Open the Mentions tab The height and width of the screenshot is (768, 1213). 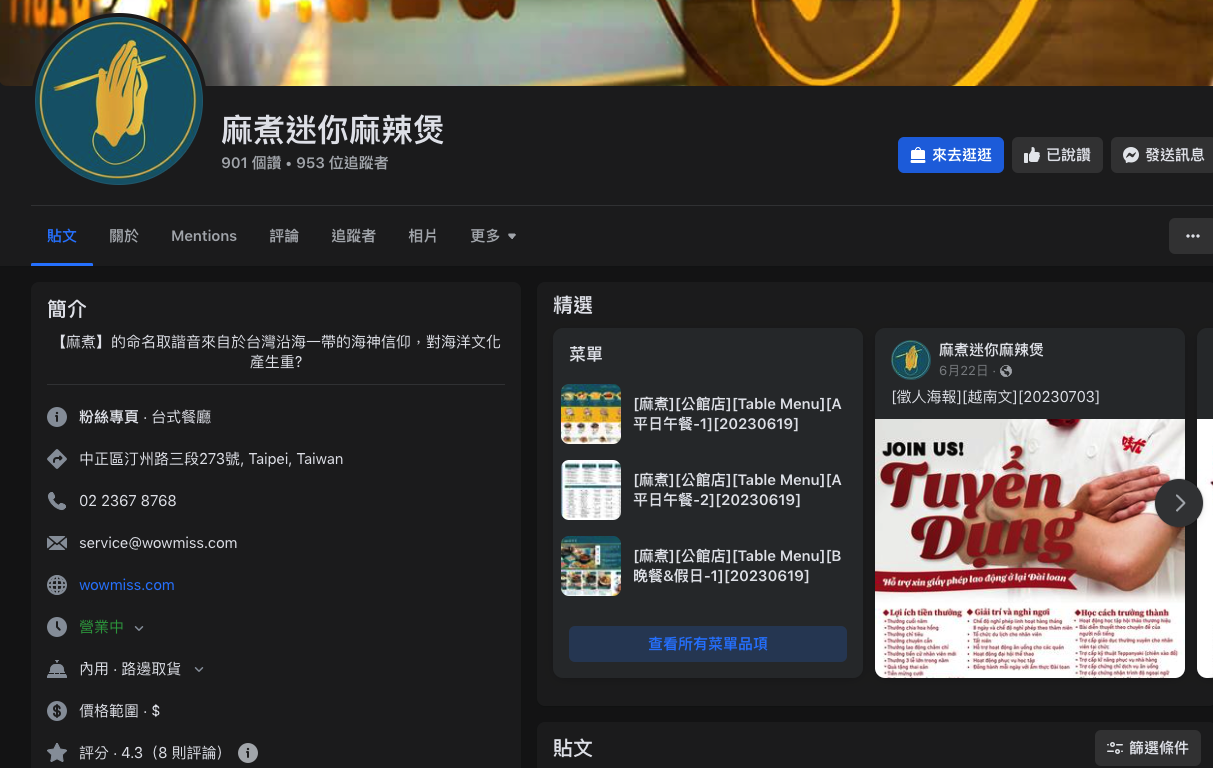204,236
